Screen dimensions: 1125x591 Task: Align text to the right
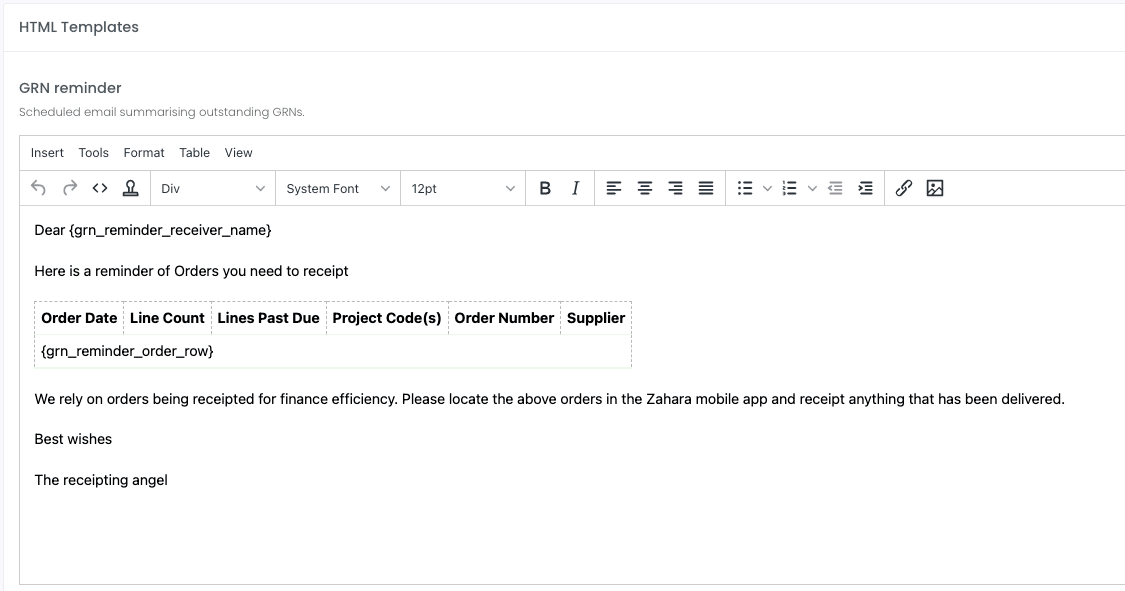[x=675, y=188]
